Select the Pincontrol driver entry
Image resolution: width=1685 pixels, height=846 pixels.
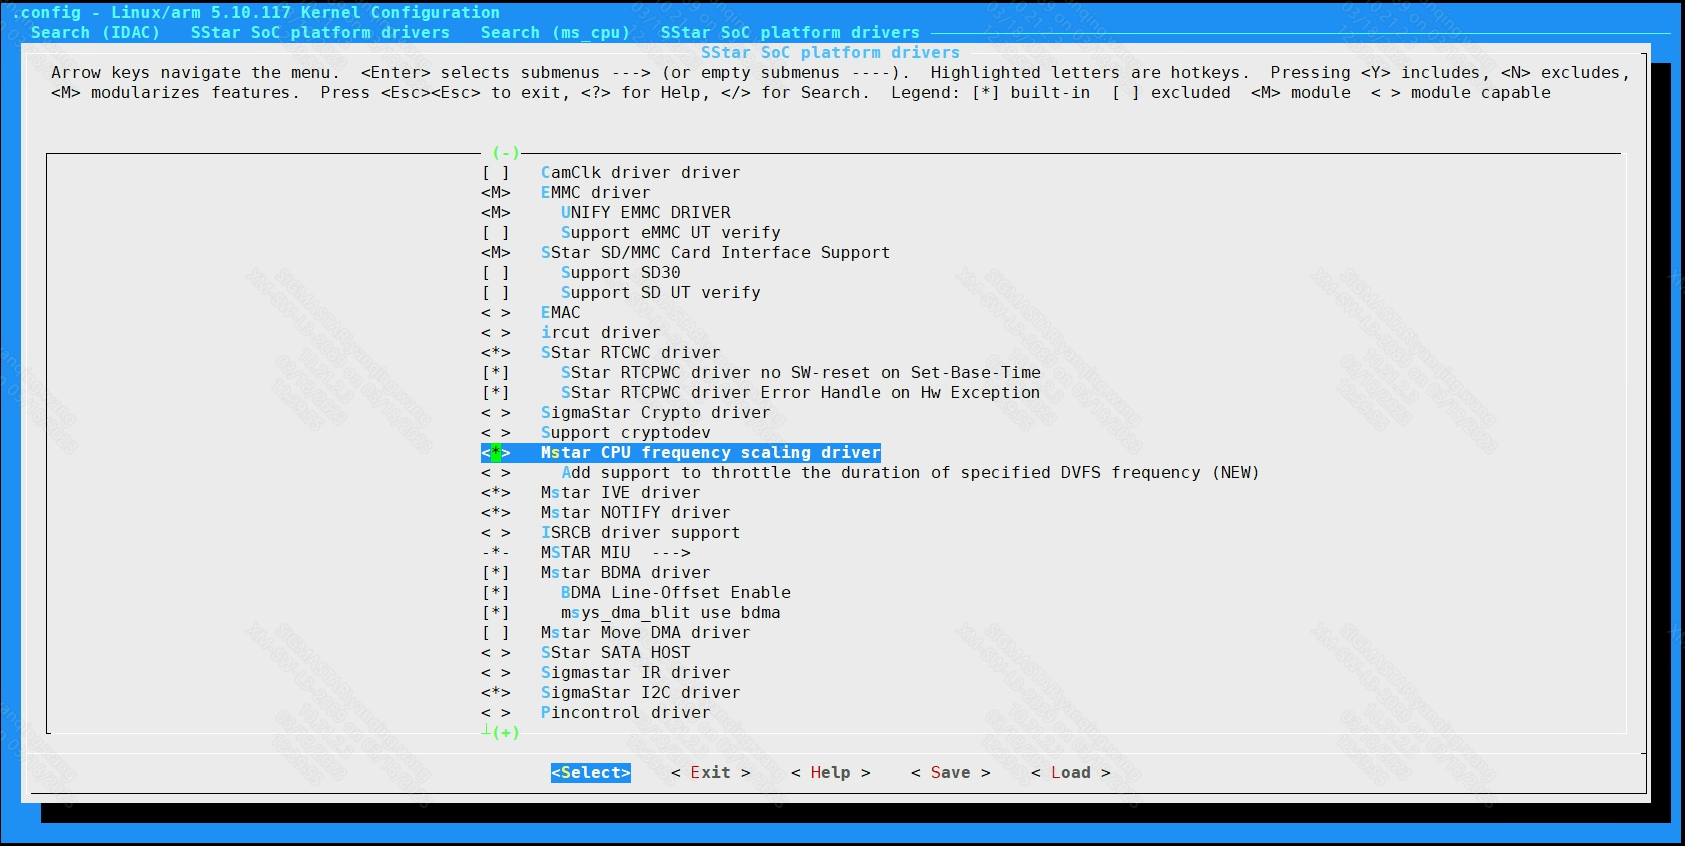(x=626, y=712)
